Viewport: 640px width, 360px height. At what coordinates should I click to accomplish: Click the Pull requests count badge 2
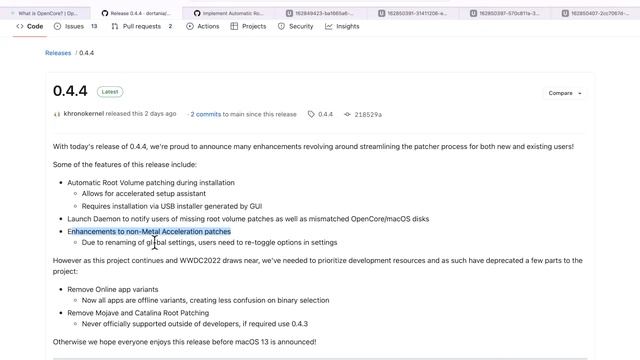[170, 26]
